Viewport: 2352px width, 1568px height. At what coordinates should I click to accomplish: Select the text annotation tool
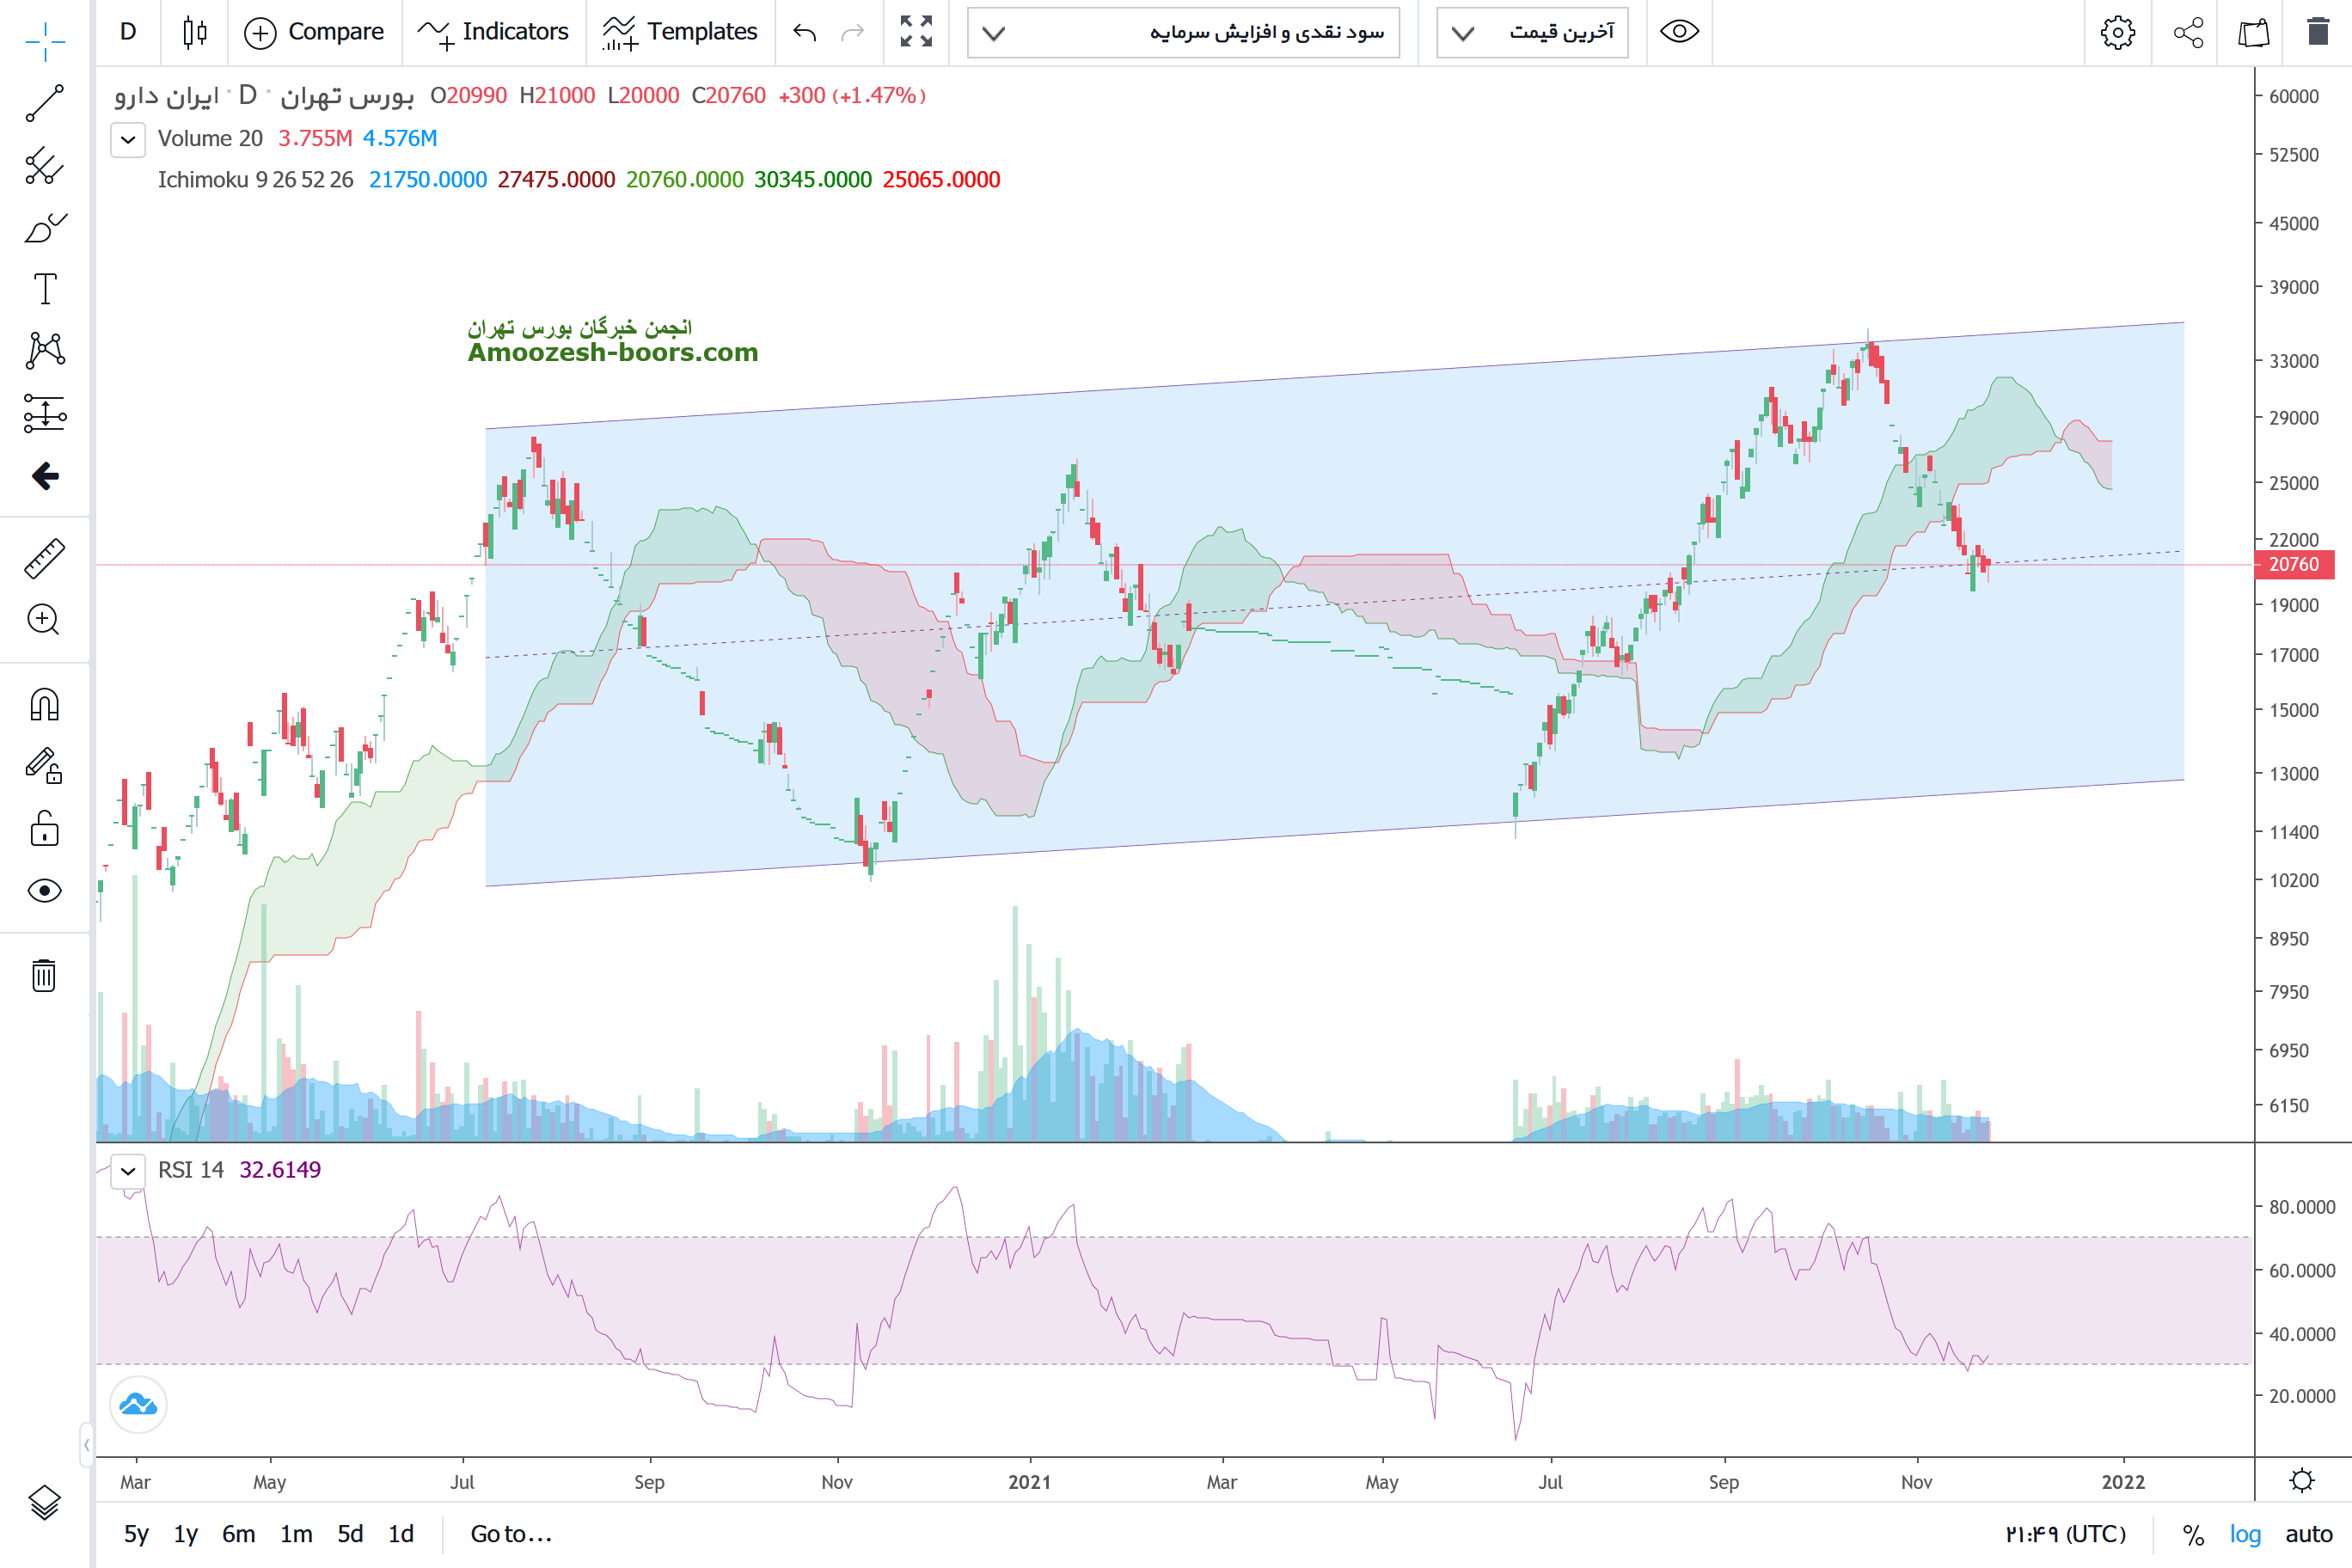coord(45,289)
